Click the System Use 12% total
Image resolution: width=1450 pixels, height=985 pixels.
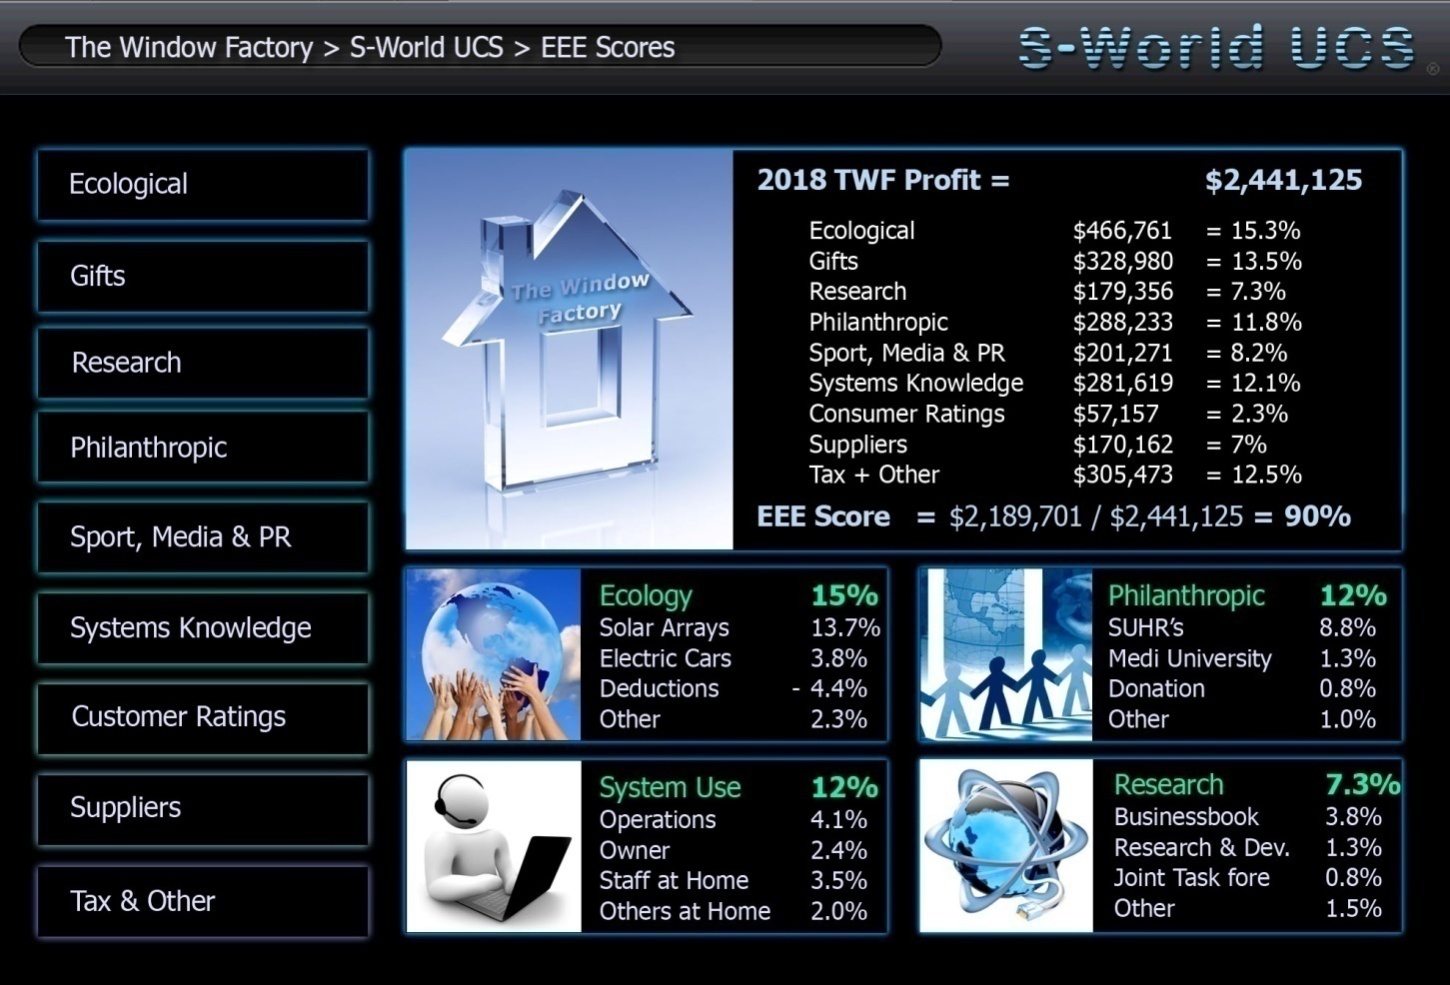click(x=844, y=788)
